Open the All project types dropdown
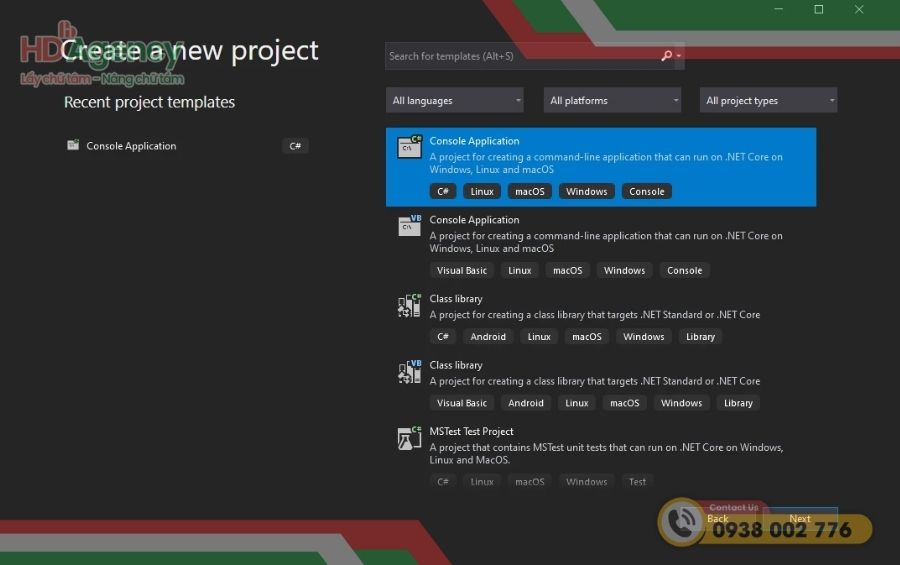Viewport: 900px width, 565px height. [x=769, y=100]
